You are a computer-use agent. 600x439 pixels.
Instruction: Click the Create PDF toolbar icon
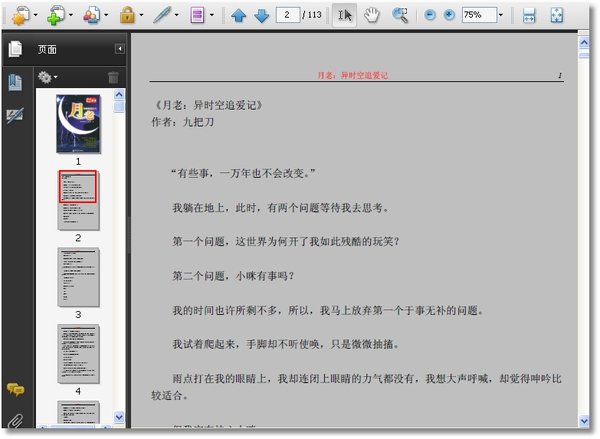[21, 16]
